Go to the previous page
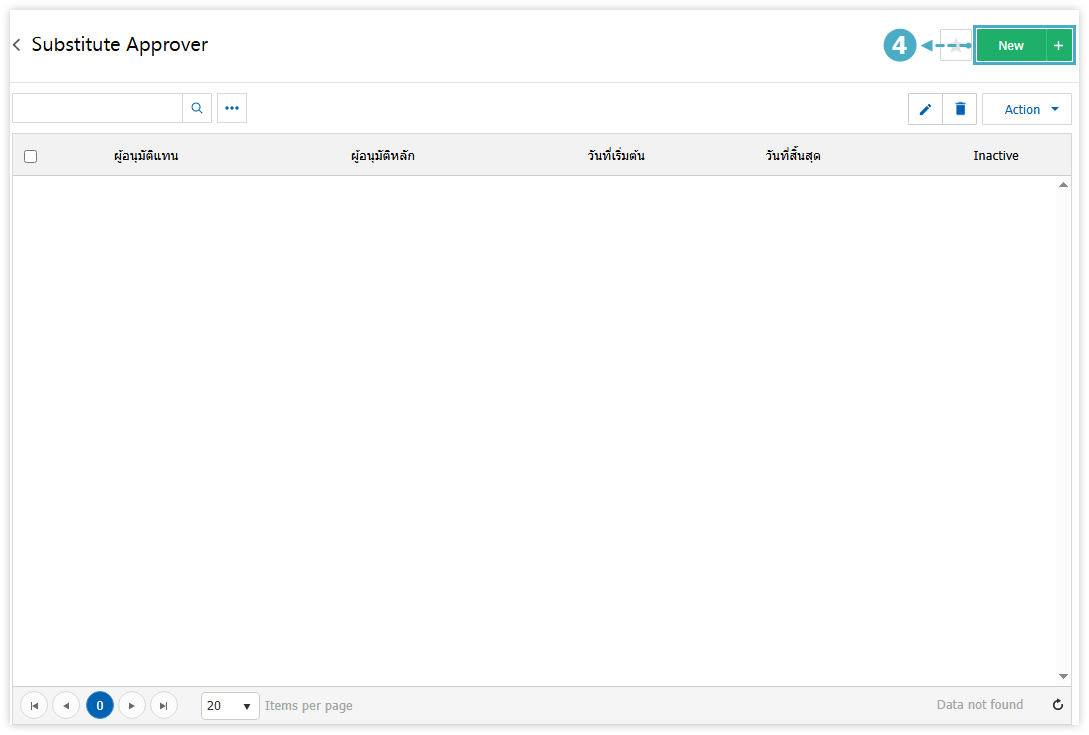1089x735 pixels. (66, 705)
